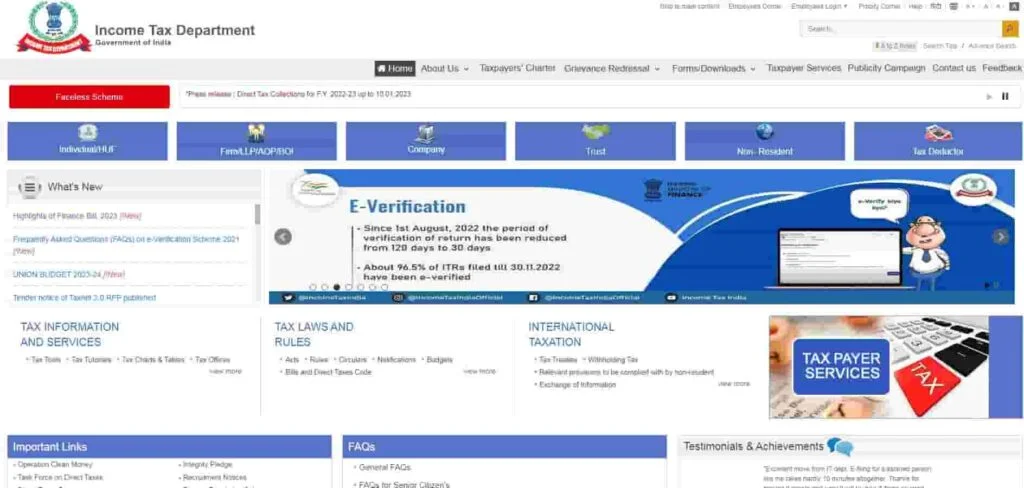Open the Trust taxpayer tile
Screen dimensions: 1024x488
click(x=595, y=141)
